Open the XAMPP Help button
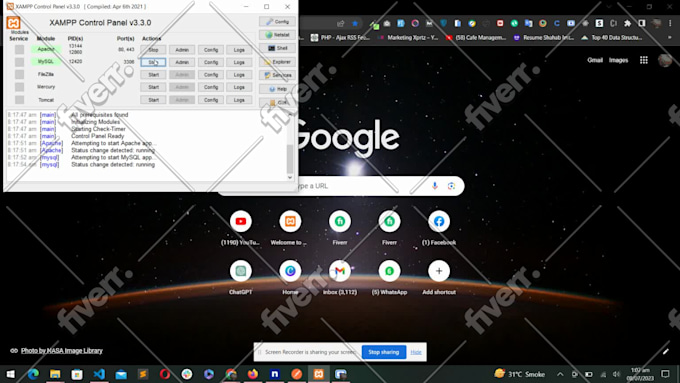This screenshot has width=680, height=383. point(278,89)
